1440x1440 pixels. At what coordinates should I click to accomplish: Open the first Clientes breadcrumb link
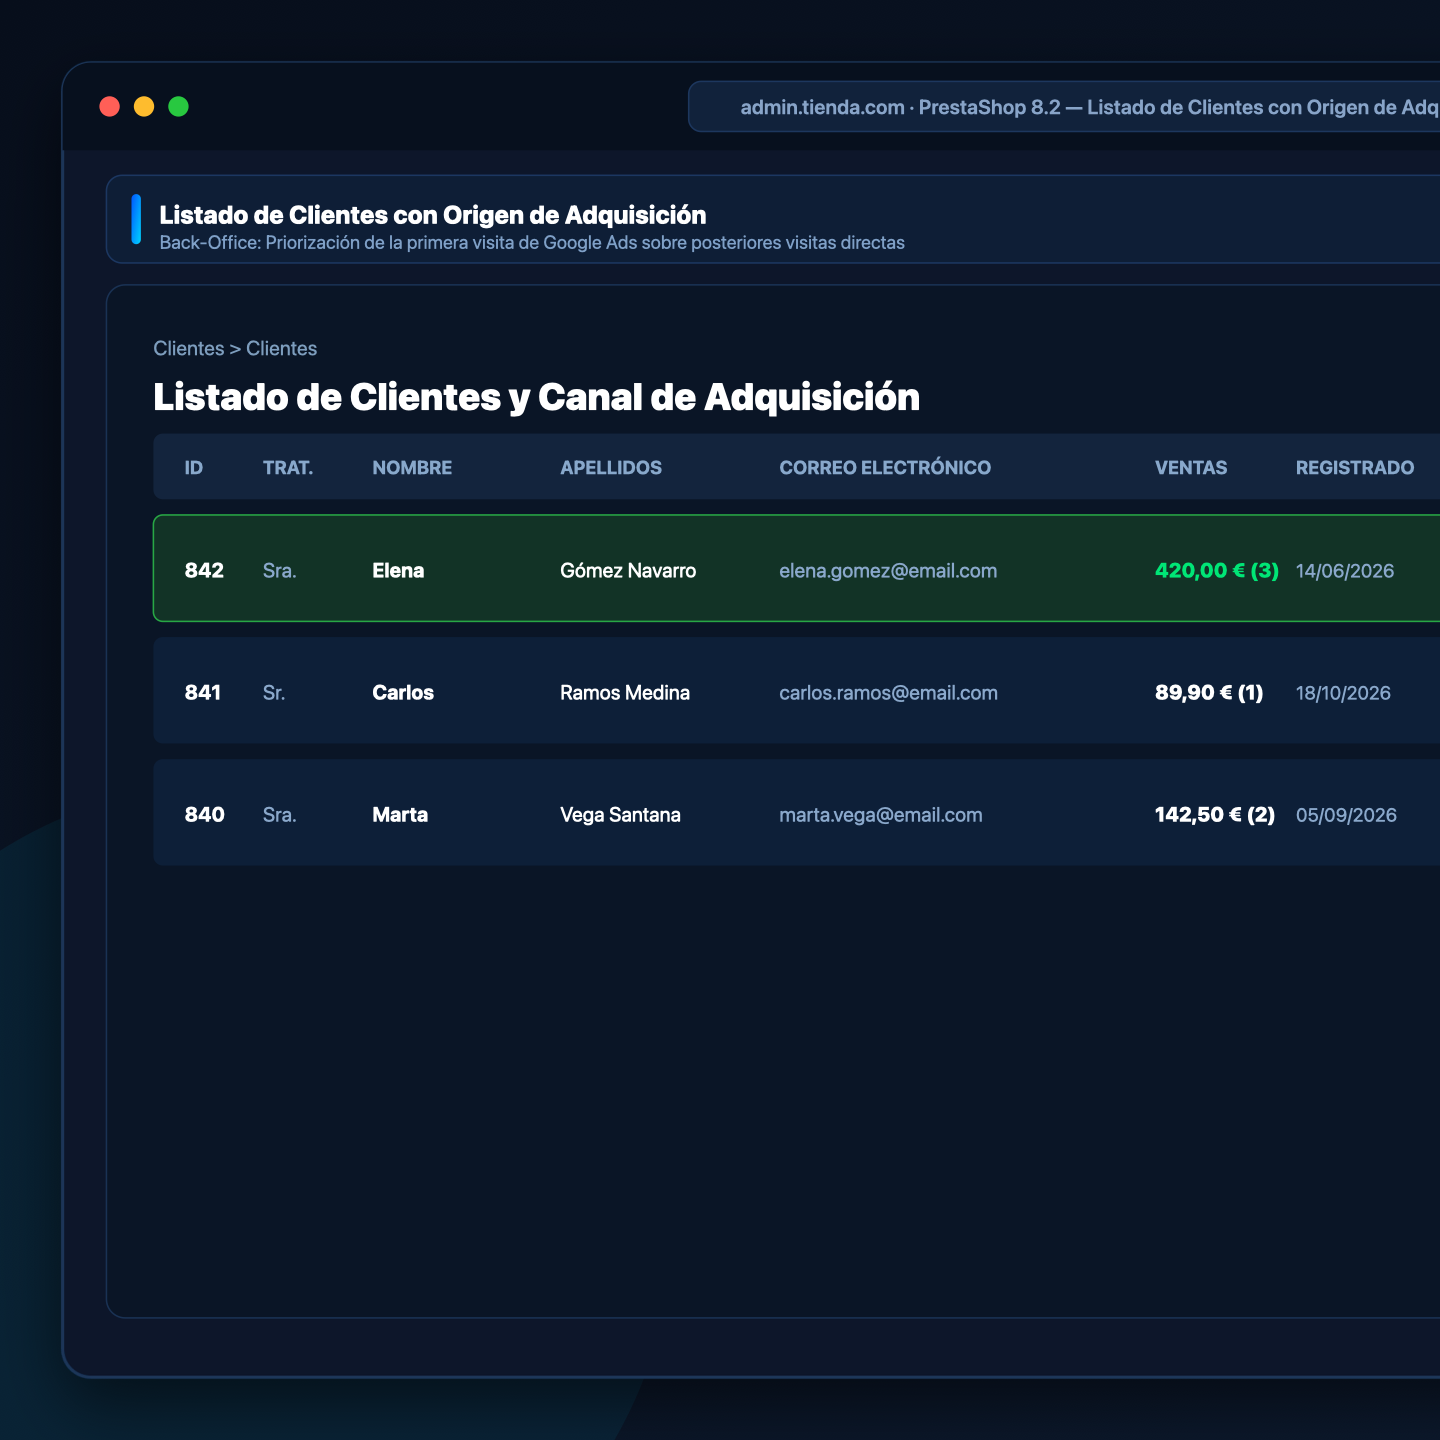click(189, 348)
